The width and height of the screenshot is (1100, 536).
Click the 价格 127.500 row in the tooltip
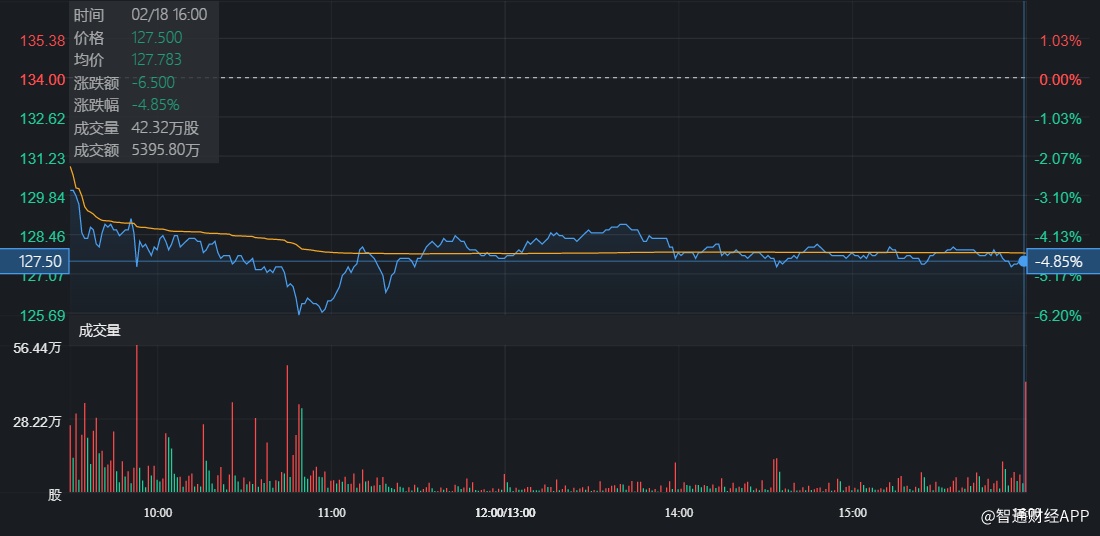142,38
